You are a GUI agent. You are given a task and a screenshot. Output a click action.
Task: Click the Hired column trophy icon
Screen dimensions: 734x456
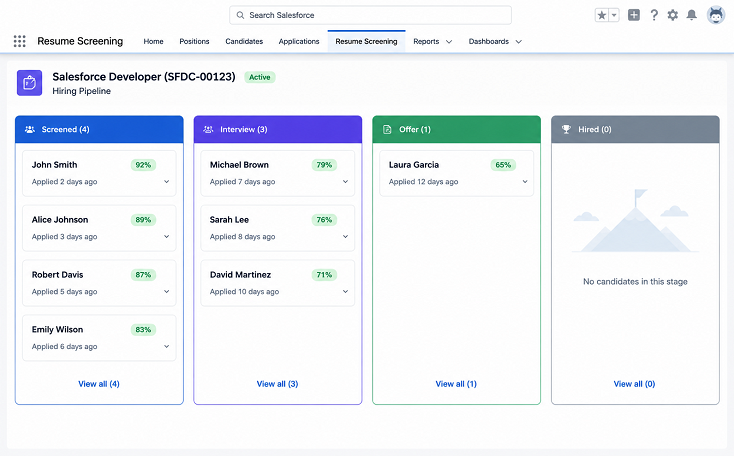point(566,129)
